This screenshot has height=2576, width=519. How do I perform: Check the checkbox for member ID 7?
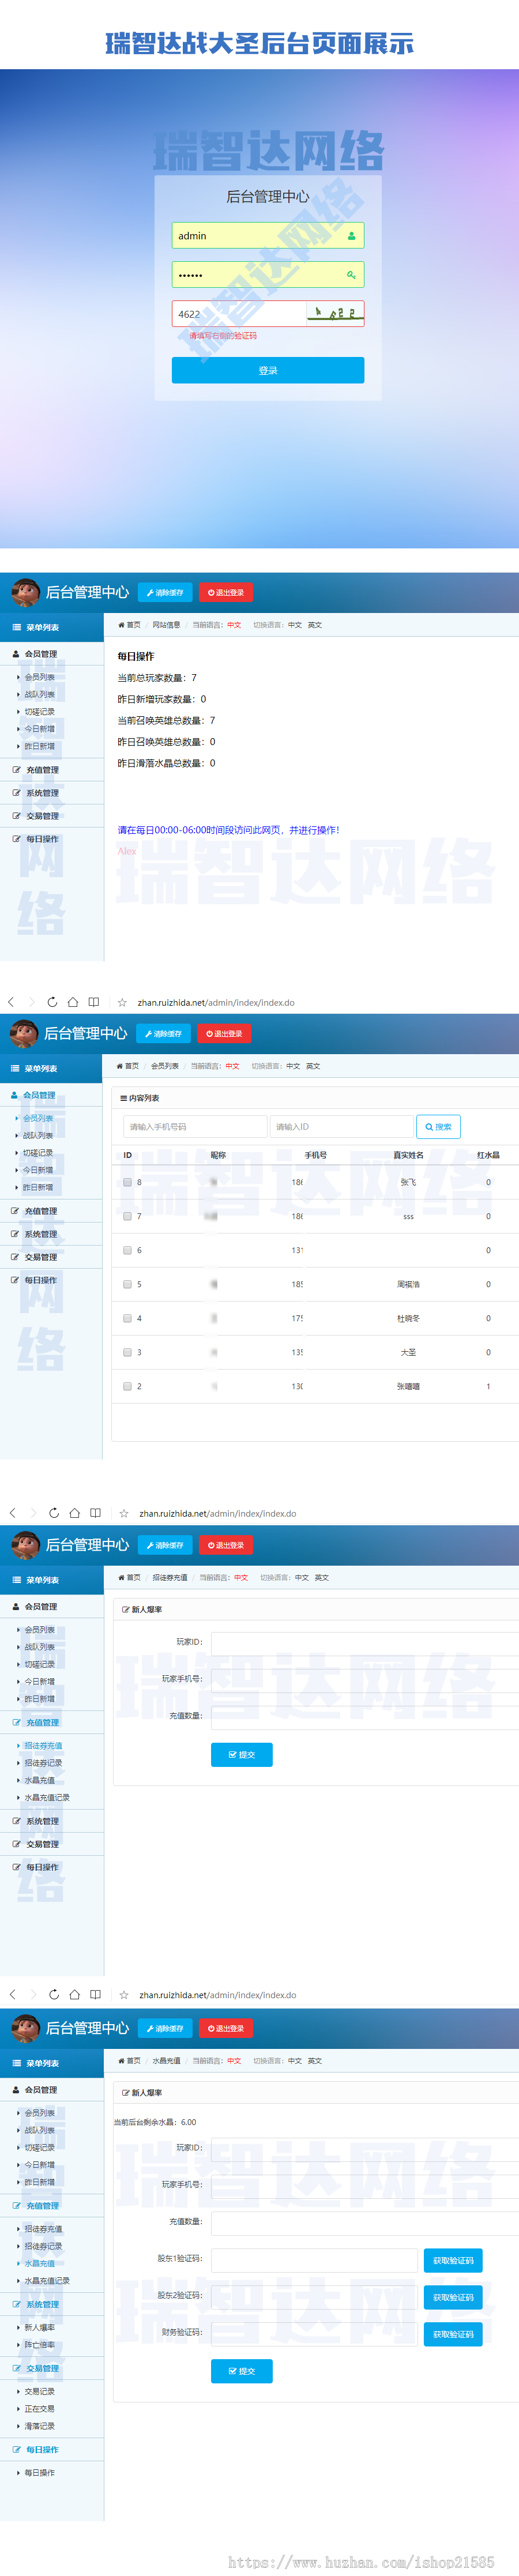click(x=127, y=1216)
